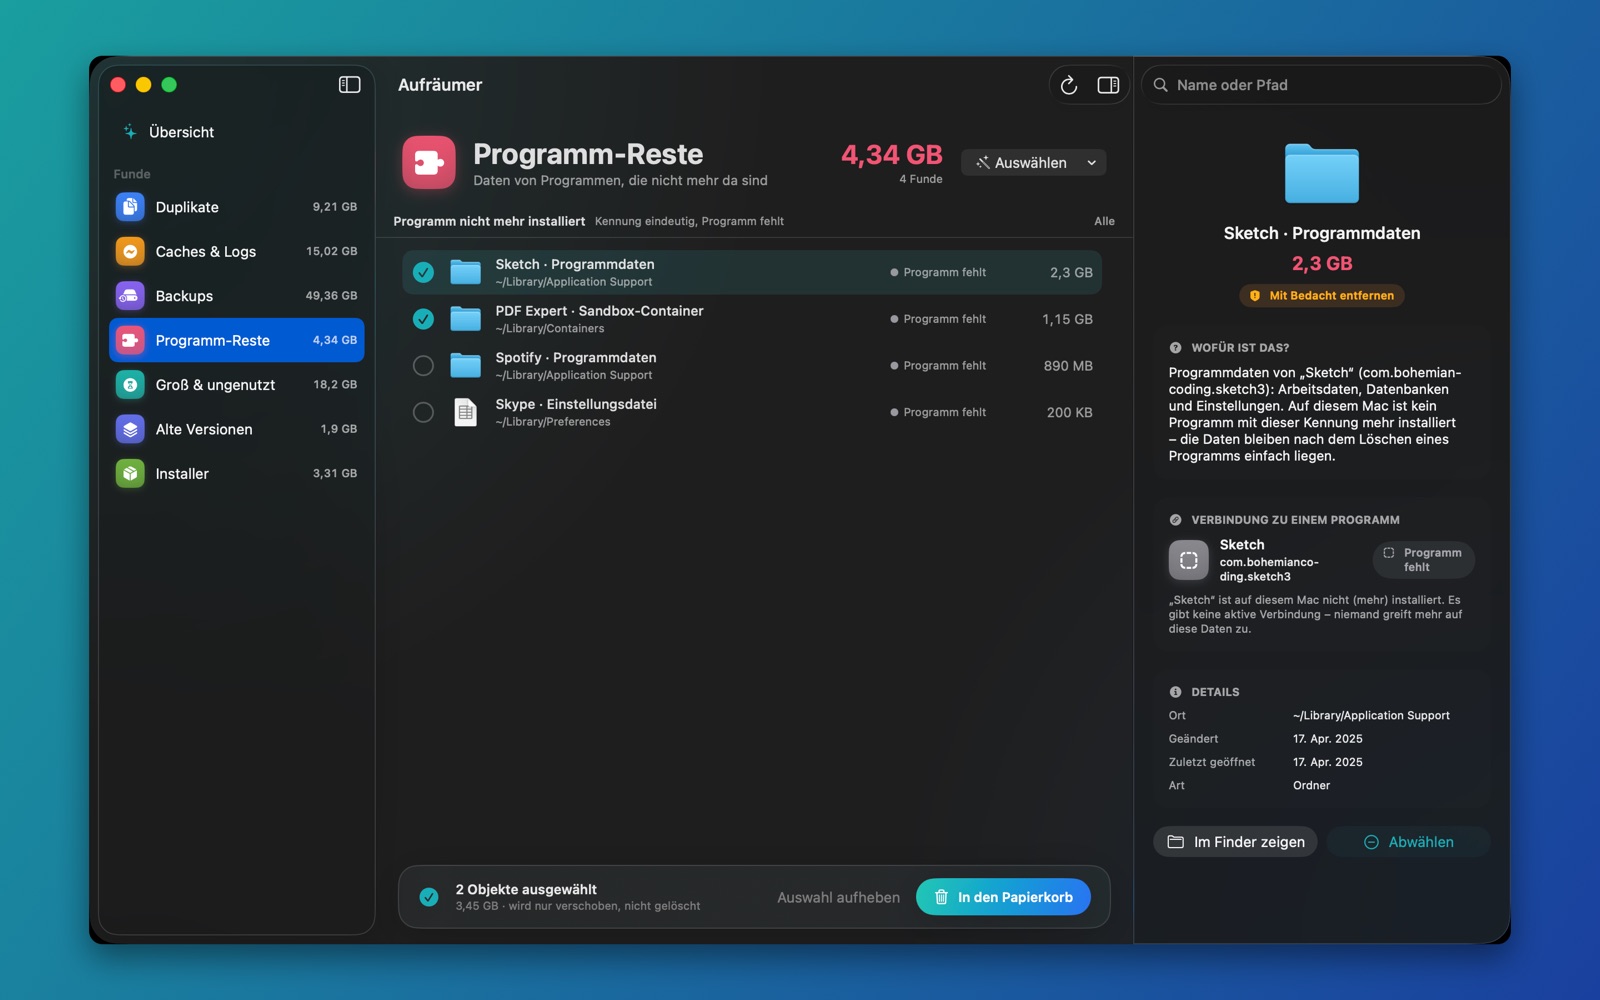Click the Name oder Pfad search field
1600x1000 pixels.
pyautogui.click(x=1321, y=85)
